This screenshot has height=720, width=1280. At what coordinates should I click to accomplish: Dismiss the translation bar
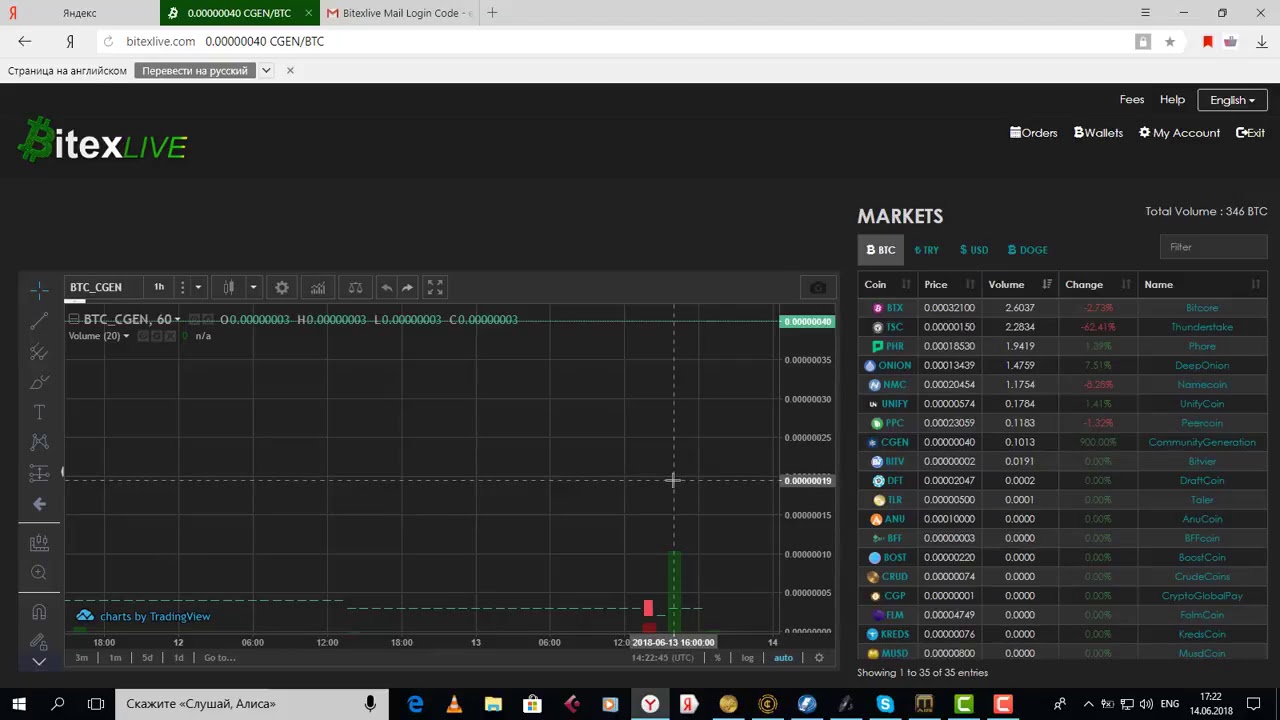click(290, 71)
